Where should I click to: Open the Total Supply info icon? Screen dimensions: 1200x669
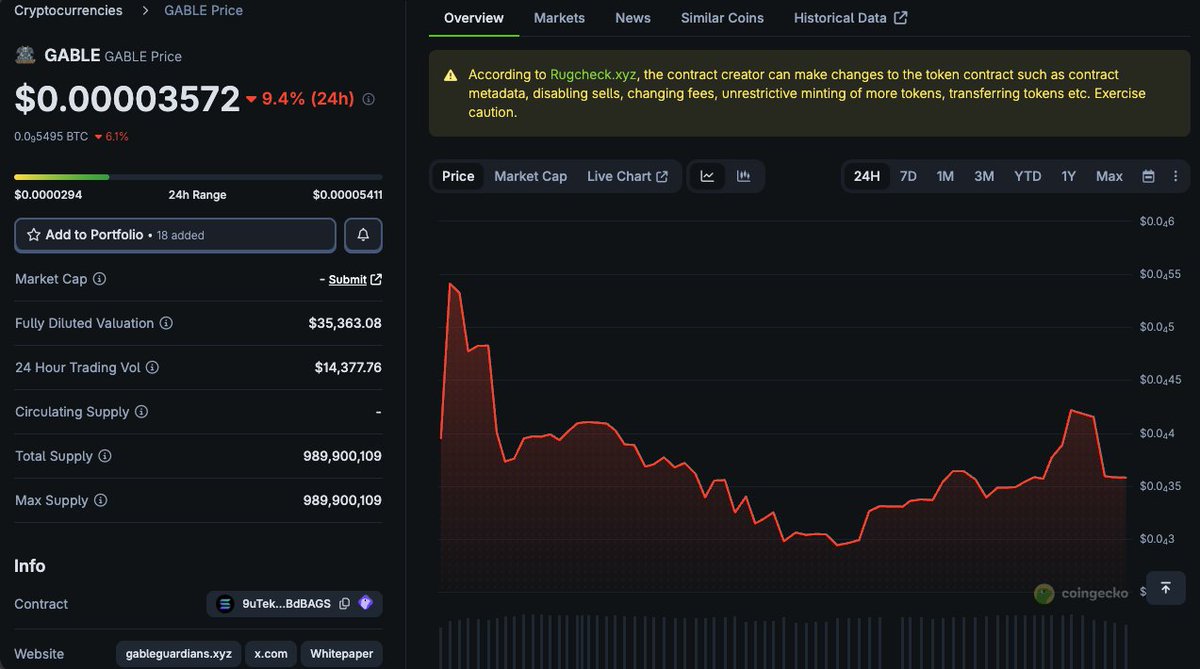104,456
